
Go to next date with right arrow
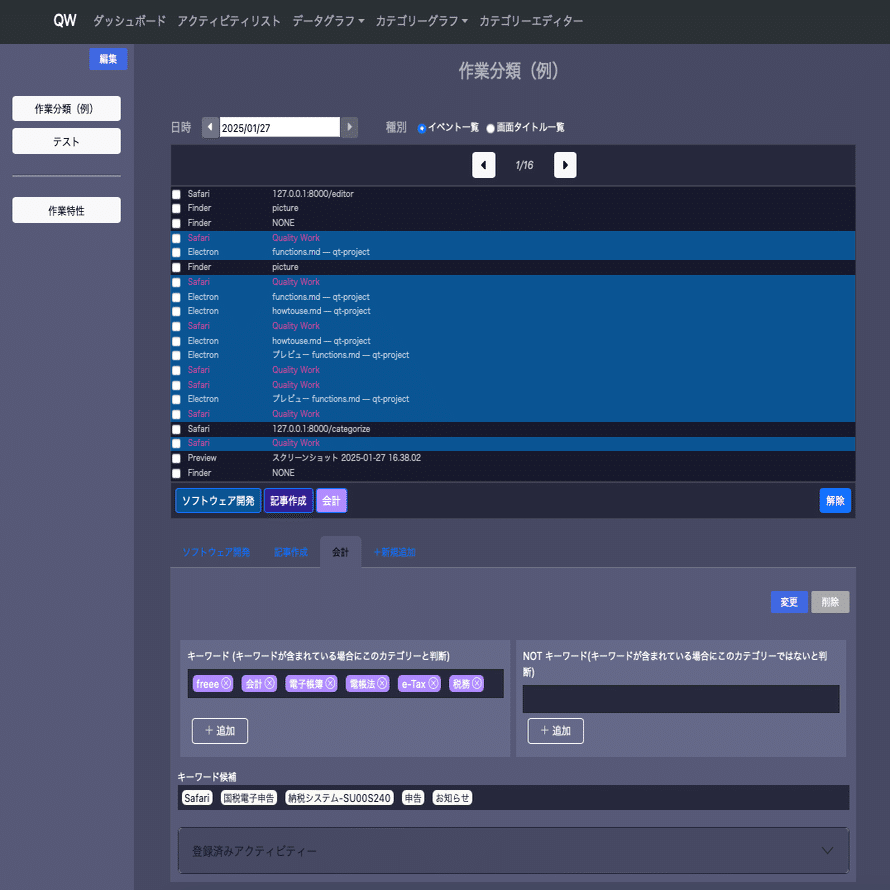pos(349,127)
